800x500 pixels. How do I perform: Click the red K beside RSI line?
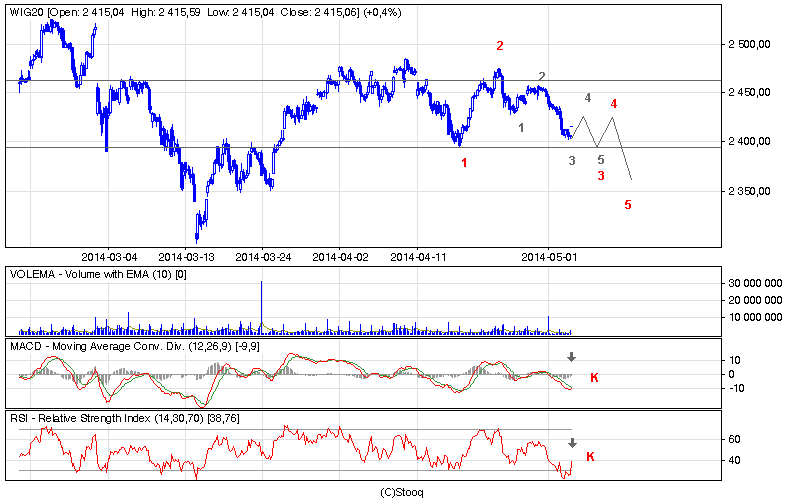click(x=590, y=457)
